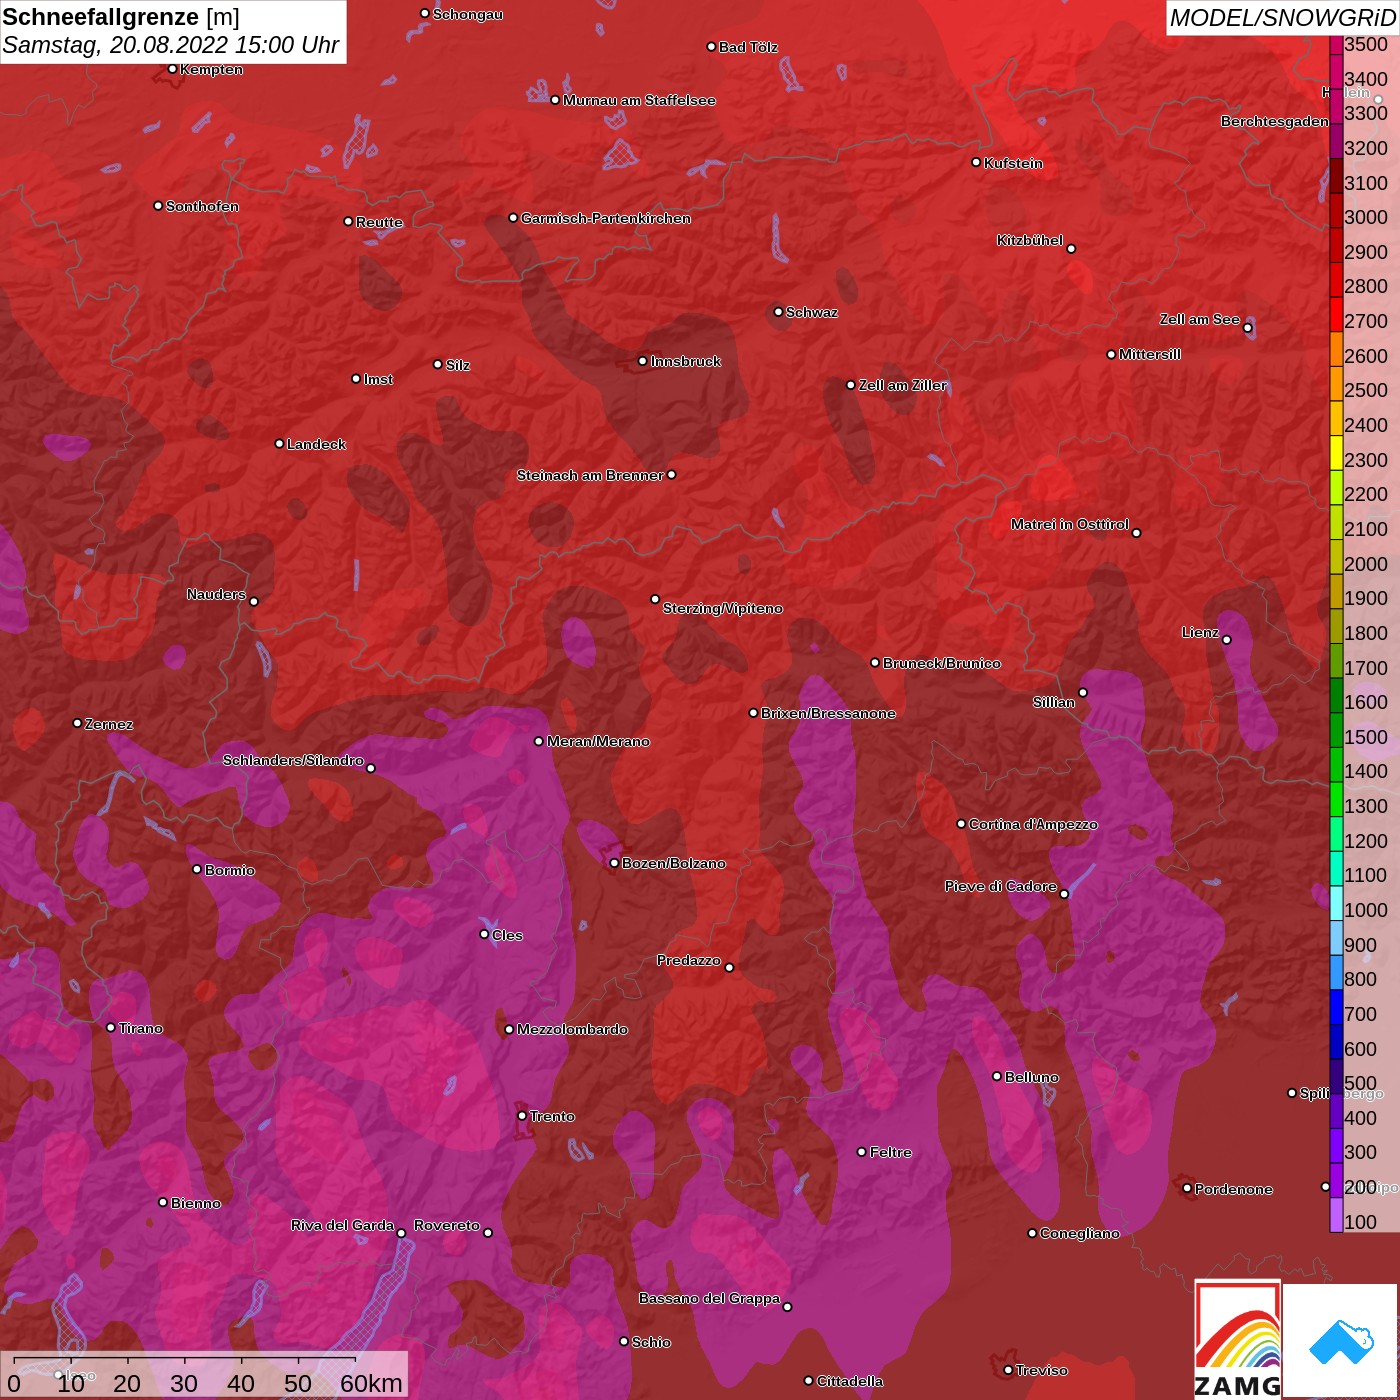Select the Reutte label
This screenshot has height=1400, width=1400.
point(379,222)
